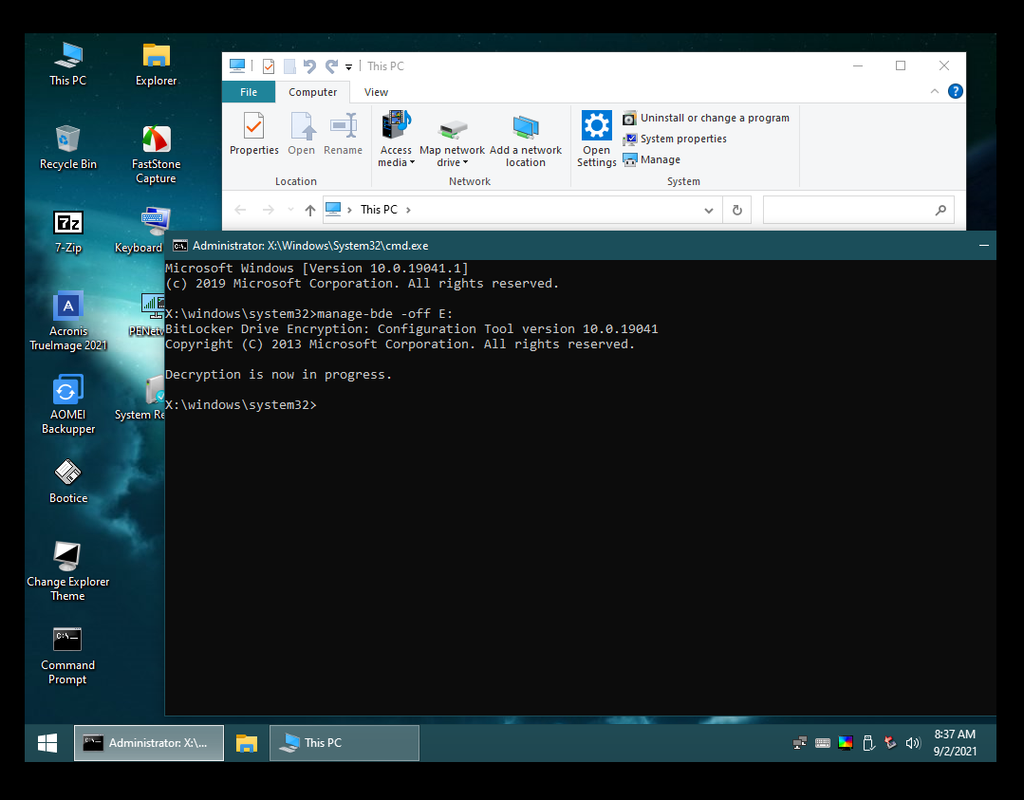Screen dimensions: 1024x800
Task: Open the Customize Quick Access Toolbar dropdown
Action: tap(349, 67)
